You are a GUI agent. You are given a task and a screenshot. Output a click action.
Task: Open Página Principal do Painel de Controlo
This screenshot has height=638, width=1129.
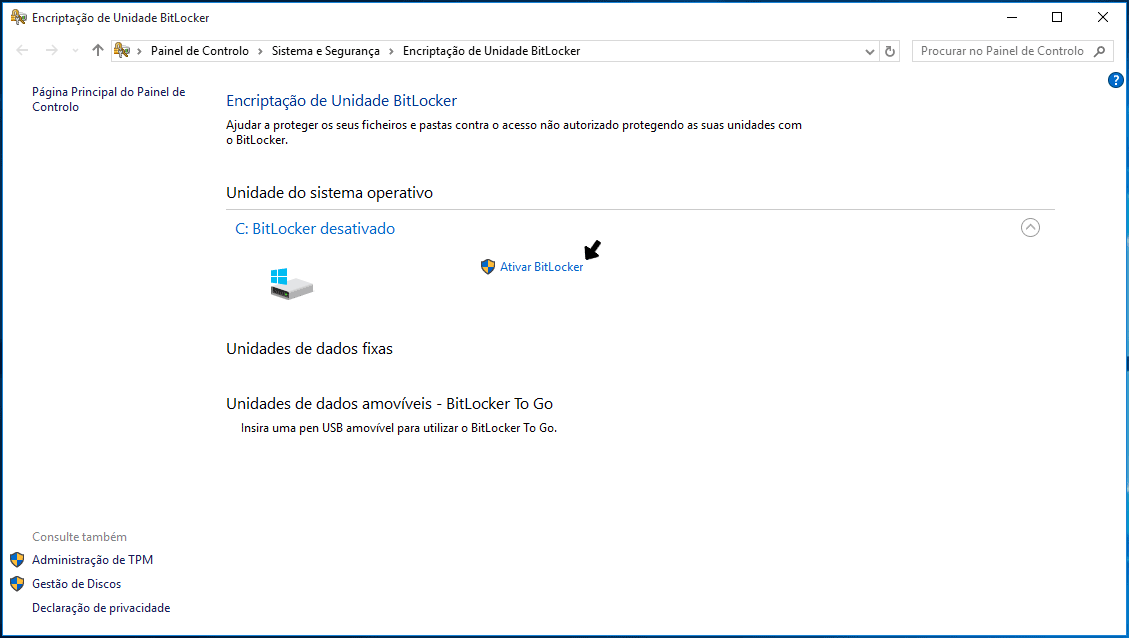tap(109, 99)
